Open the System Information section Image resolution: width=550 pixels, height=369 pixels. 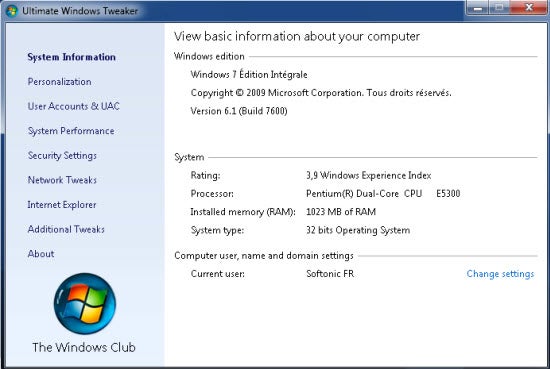pos(72,57)
